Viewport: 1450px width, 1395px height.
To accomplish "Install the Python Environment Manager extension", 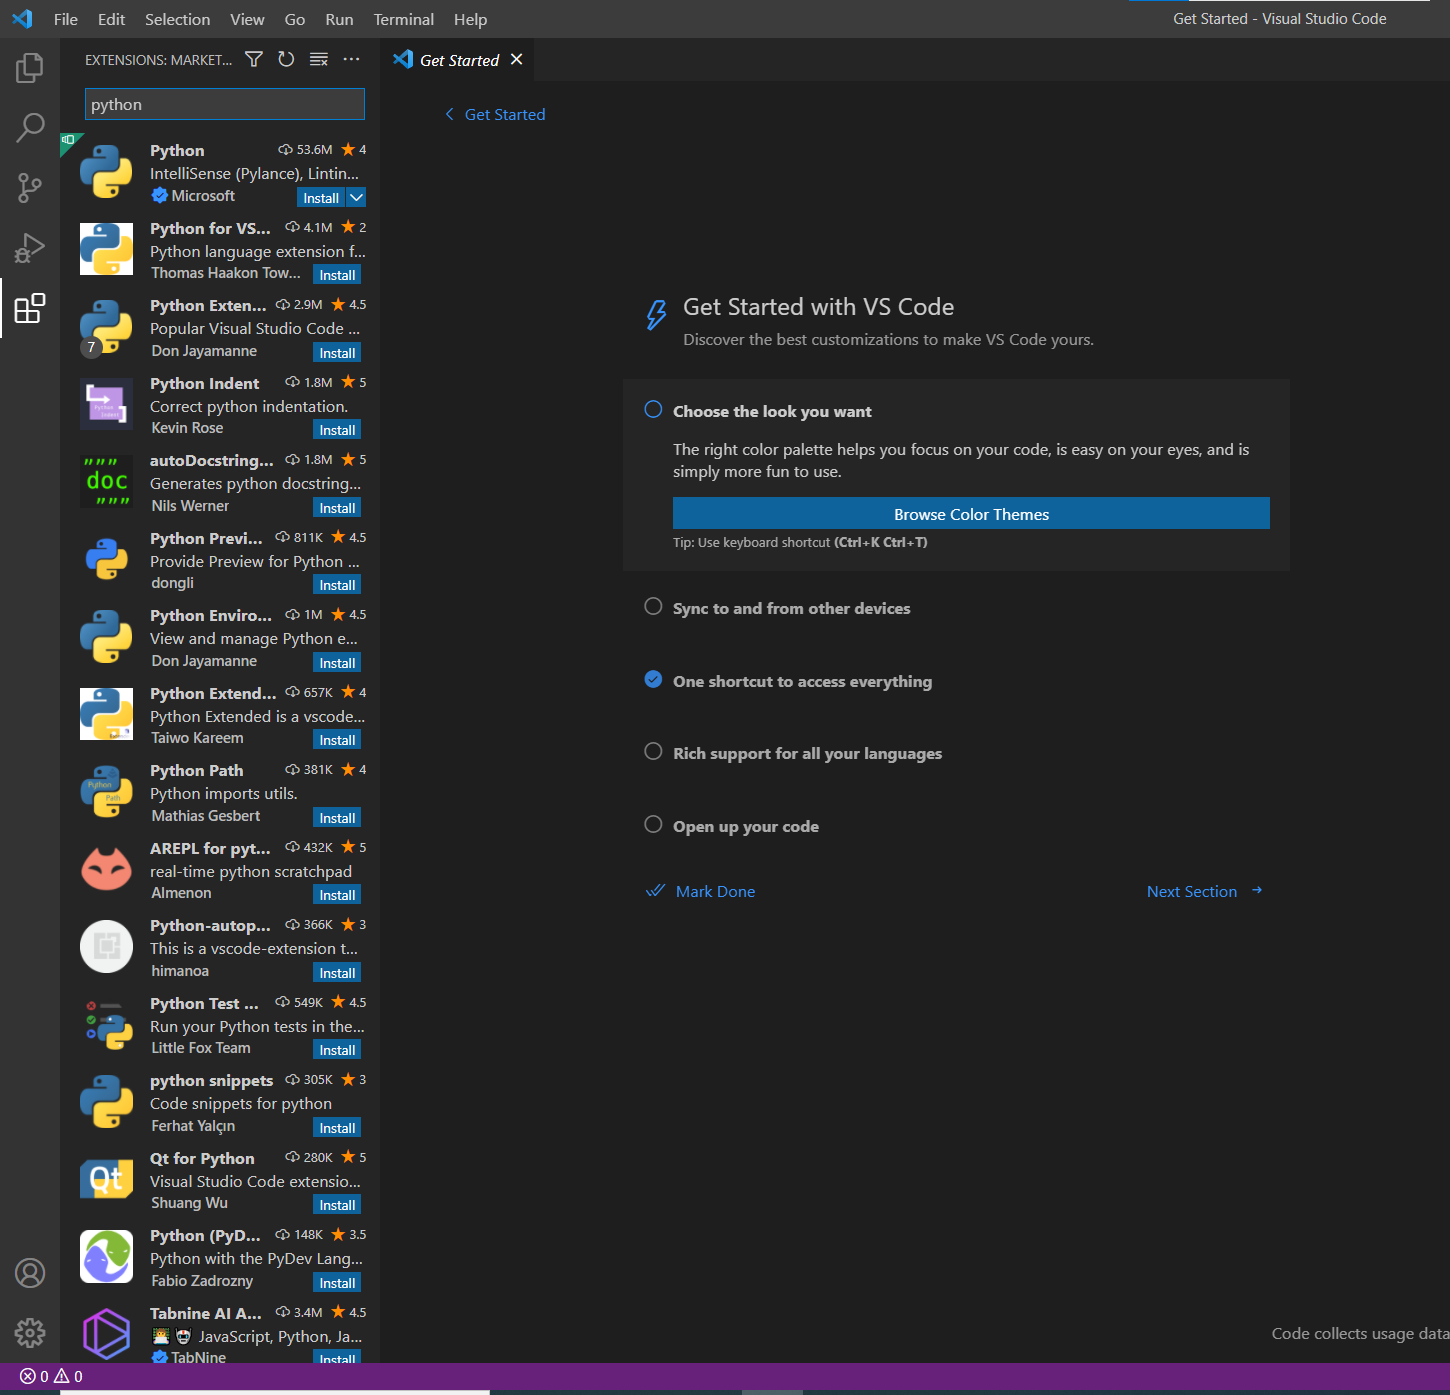I will 338,663.
